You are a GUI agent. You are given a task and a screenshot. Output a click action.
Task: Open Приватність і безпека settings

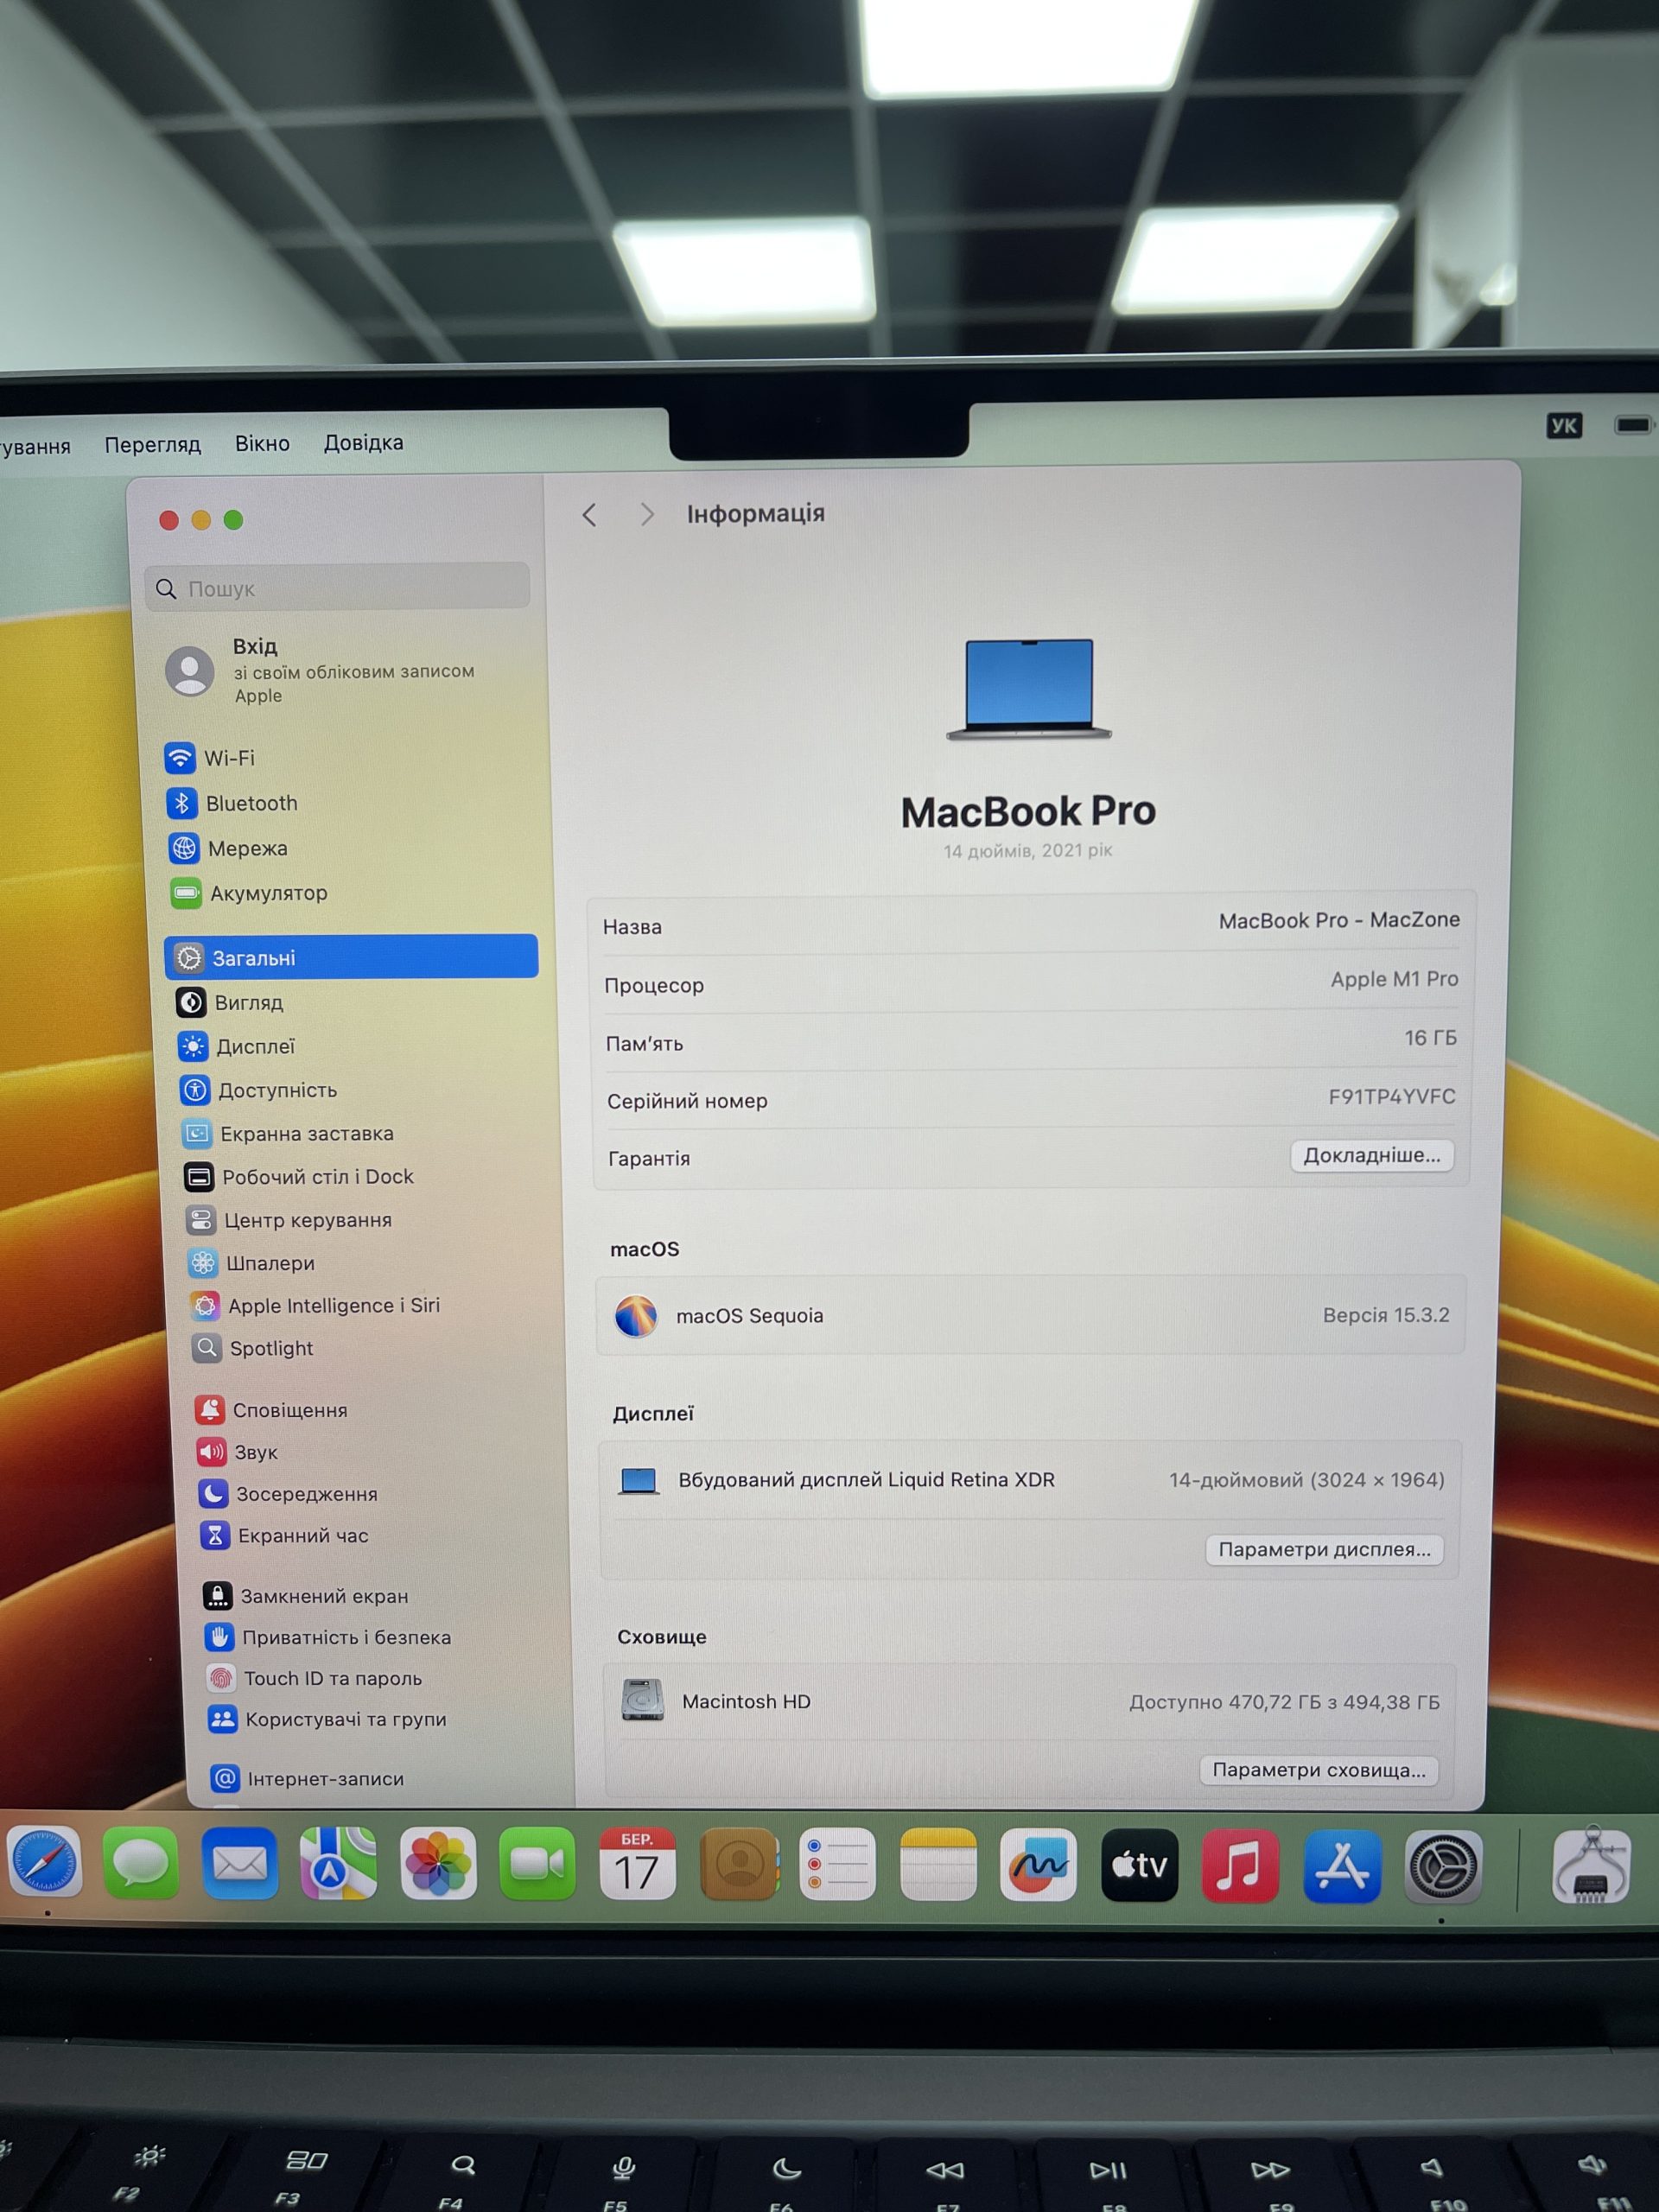pyautogui.click(x=328, y=1637)
